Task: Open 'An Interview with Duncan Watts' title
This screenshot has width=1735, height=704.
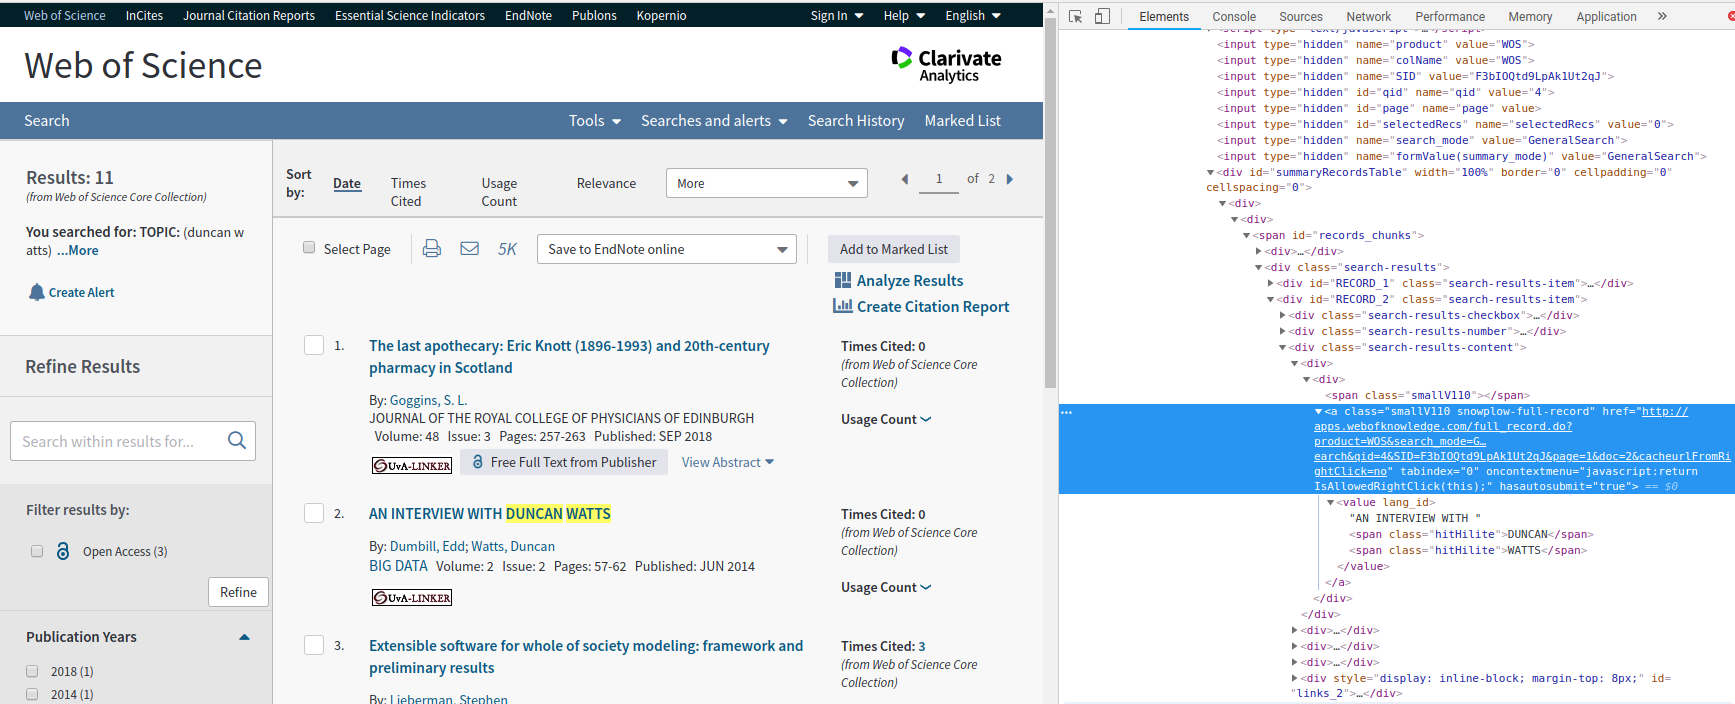Action: coord(490,513)
